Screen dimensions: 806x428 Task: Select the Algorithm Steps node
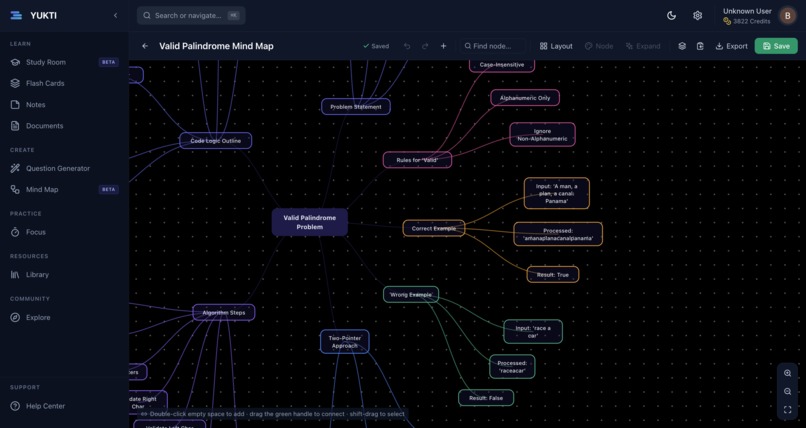[x=224, y=312]
